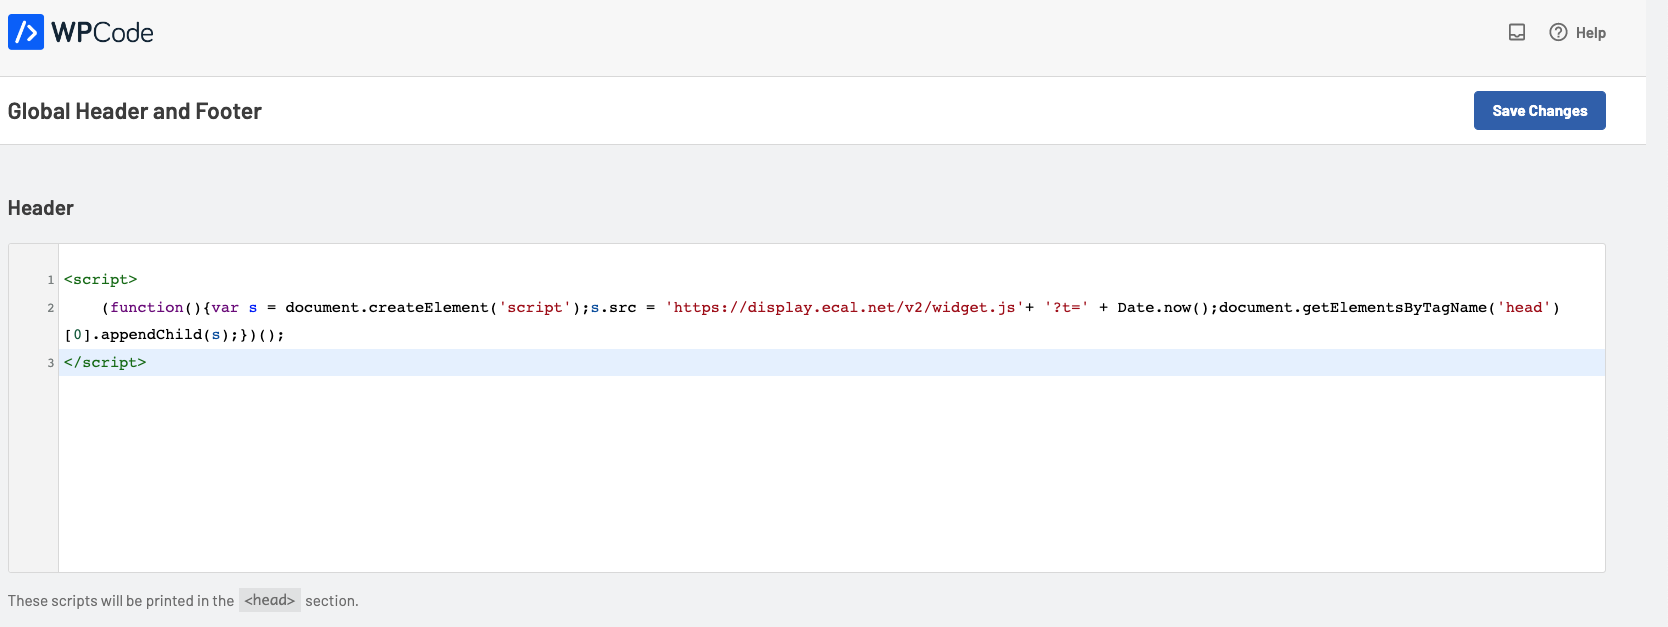Click line number 2 in the gutter
This screenshot has height=627, width=1668.
pos(50,308)
